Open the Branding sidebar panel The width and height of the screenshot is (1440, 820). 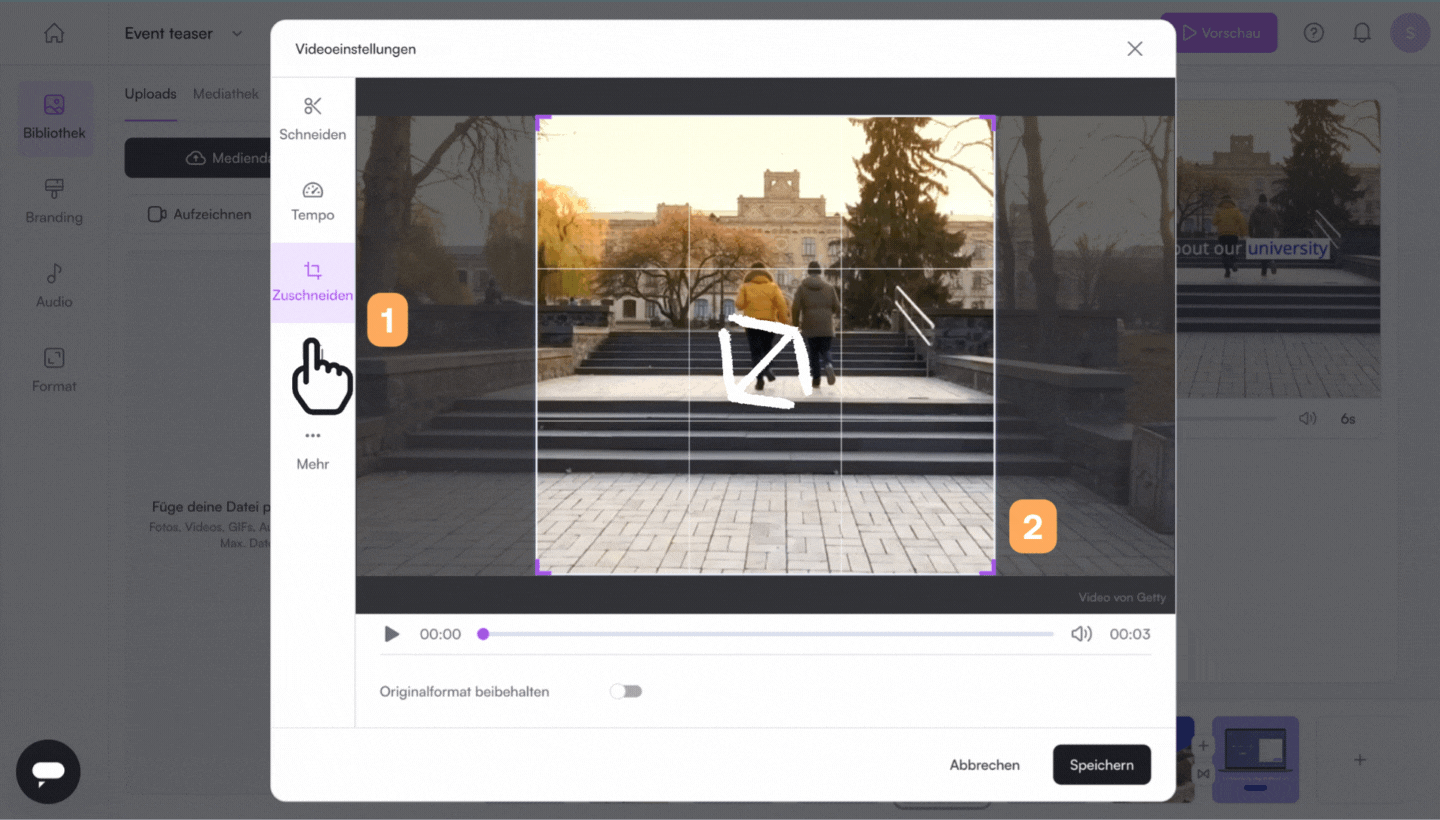(x=54, y=202)
